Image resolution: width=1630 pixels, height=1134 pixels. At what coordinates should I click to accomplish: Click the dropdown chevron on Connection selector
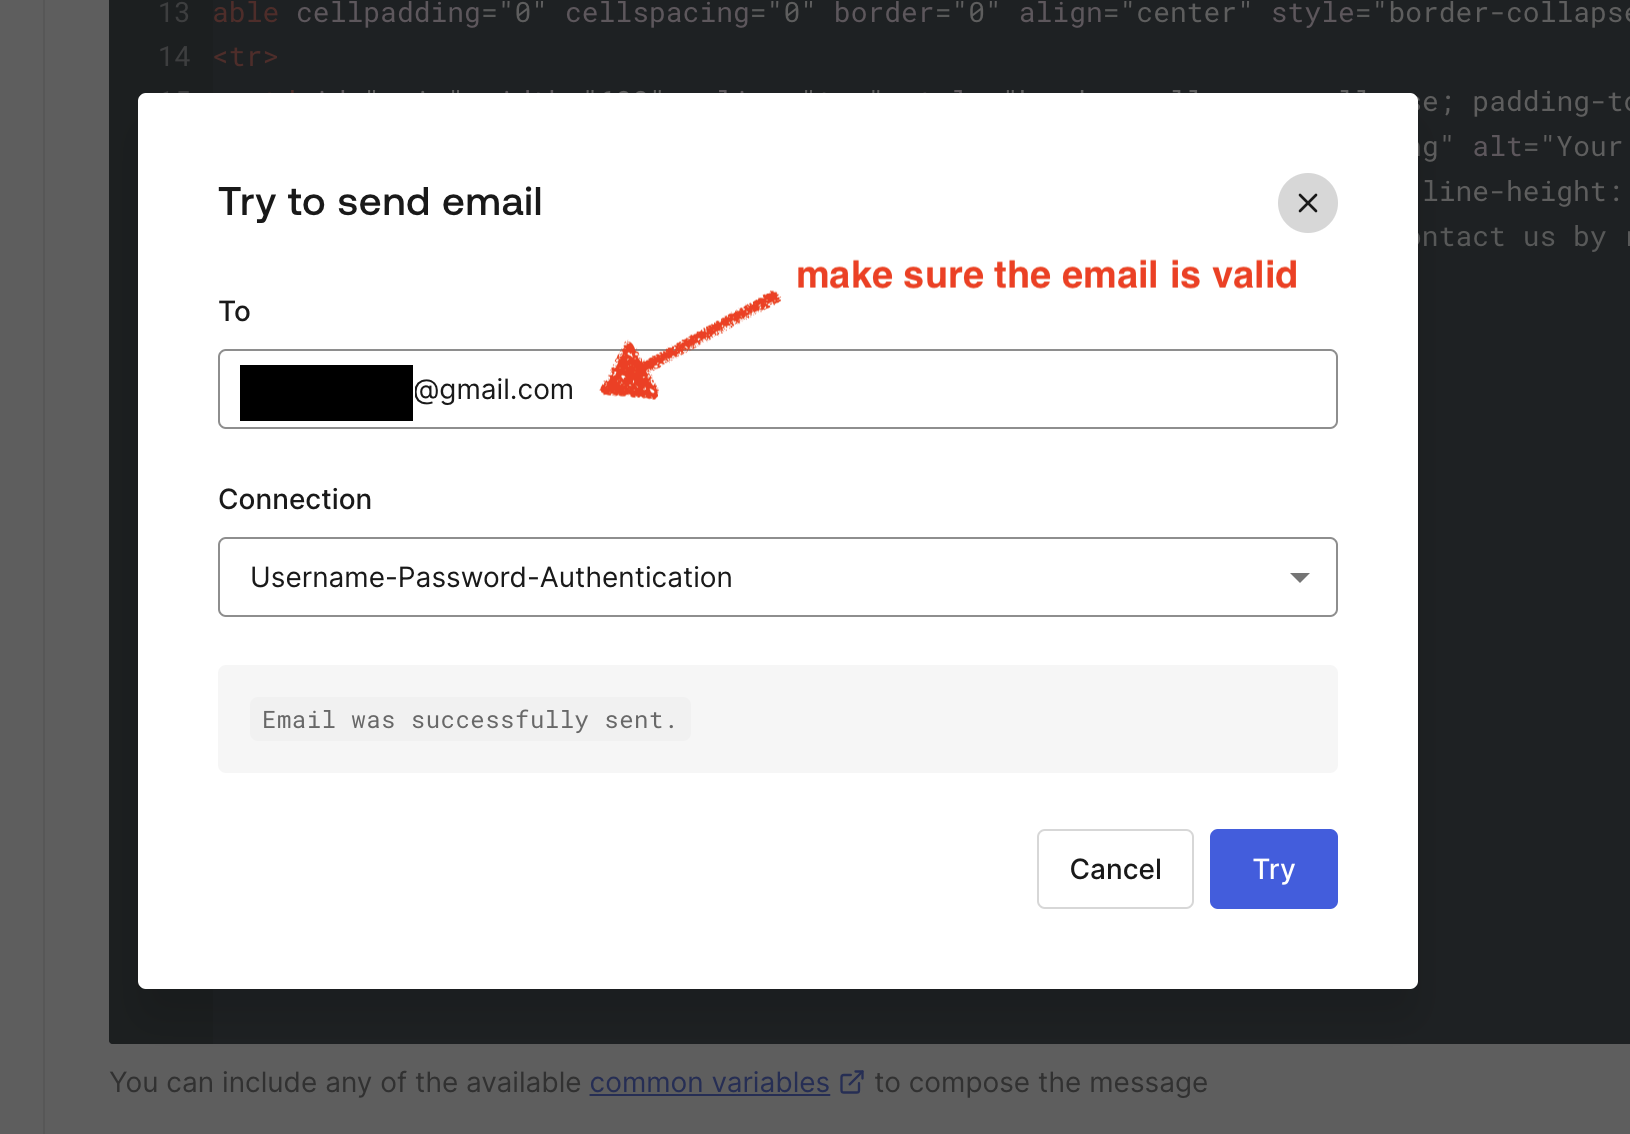(1300, 577)
